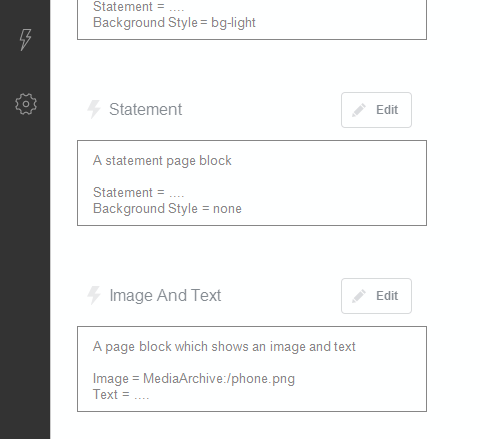This screenshot has width=480, height=439.
Task: Click 'Statement = ....' in the top block
Action: 139,7
